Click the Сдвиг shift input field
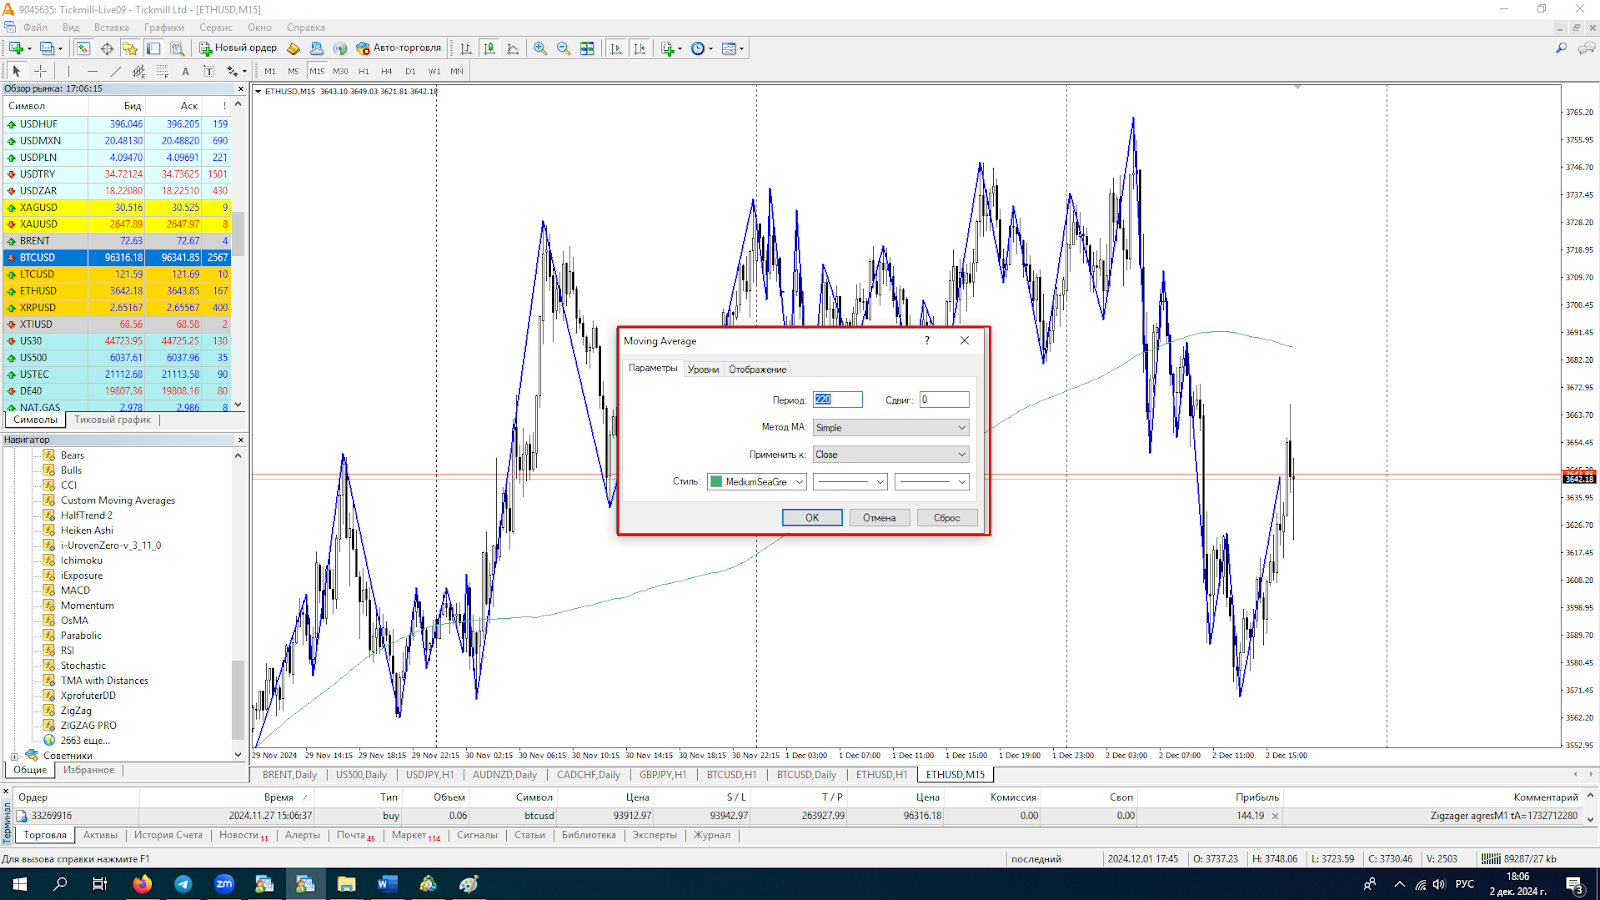This screenshot has width=1600, height=900. [944, 400]
